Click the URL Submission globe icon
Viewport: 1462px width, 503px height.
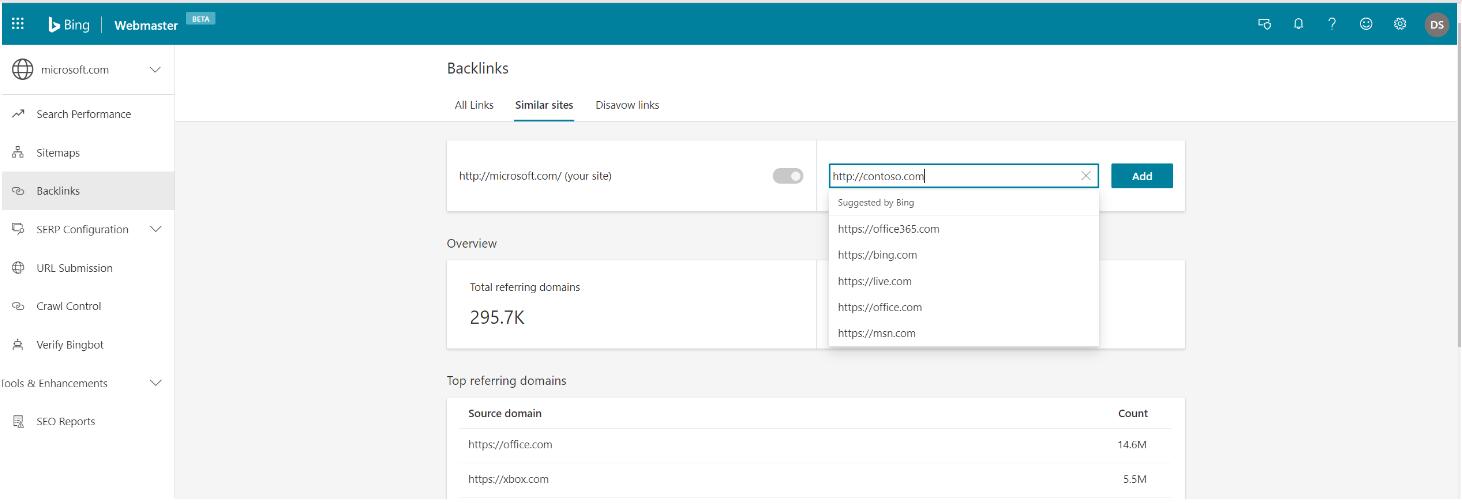(17, 268)
